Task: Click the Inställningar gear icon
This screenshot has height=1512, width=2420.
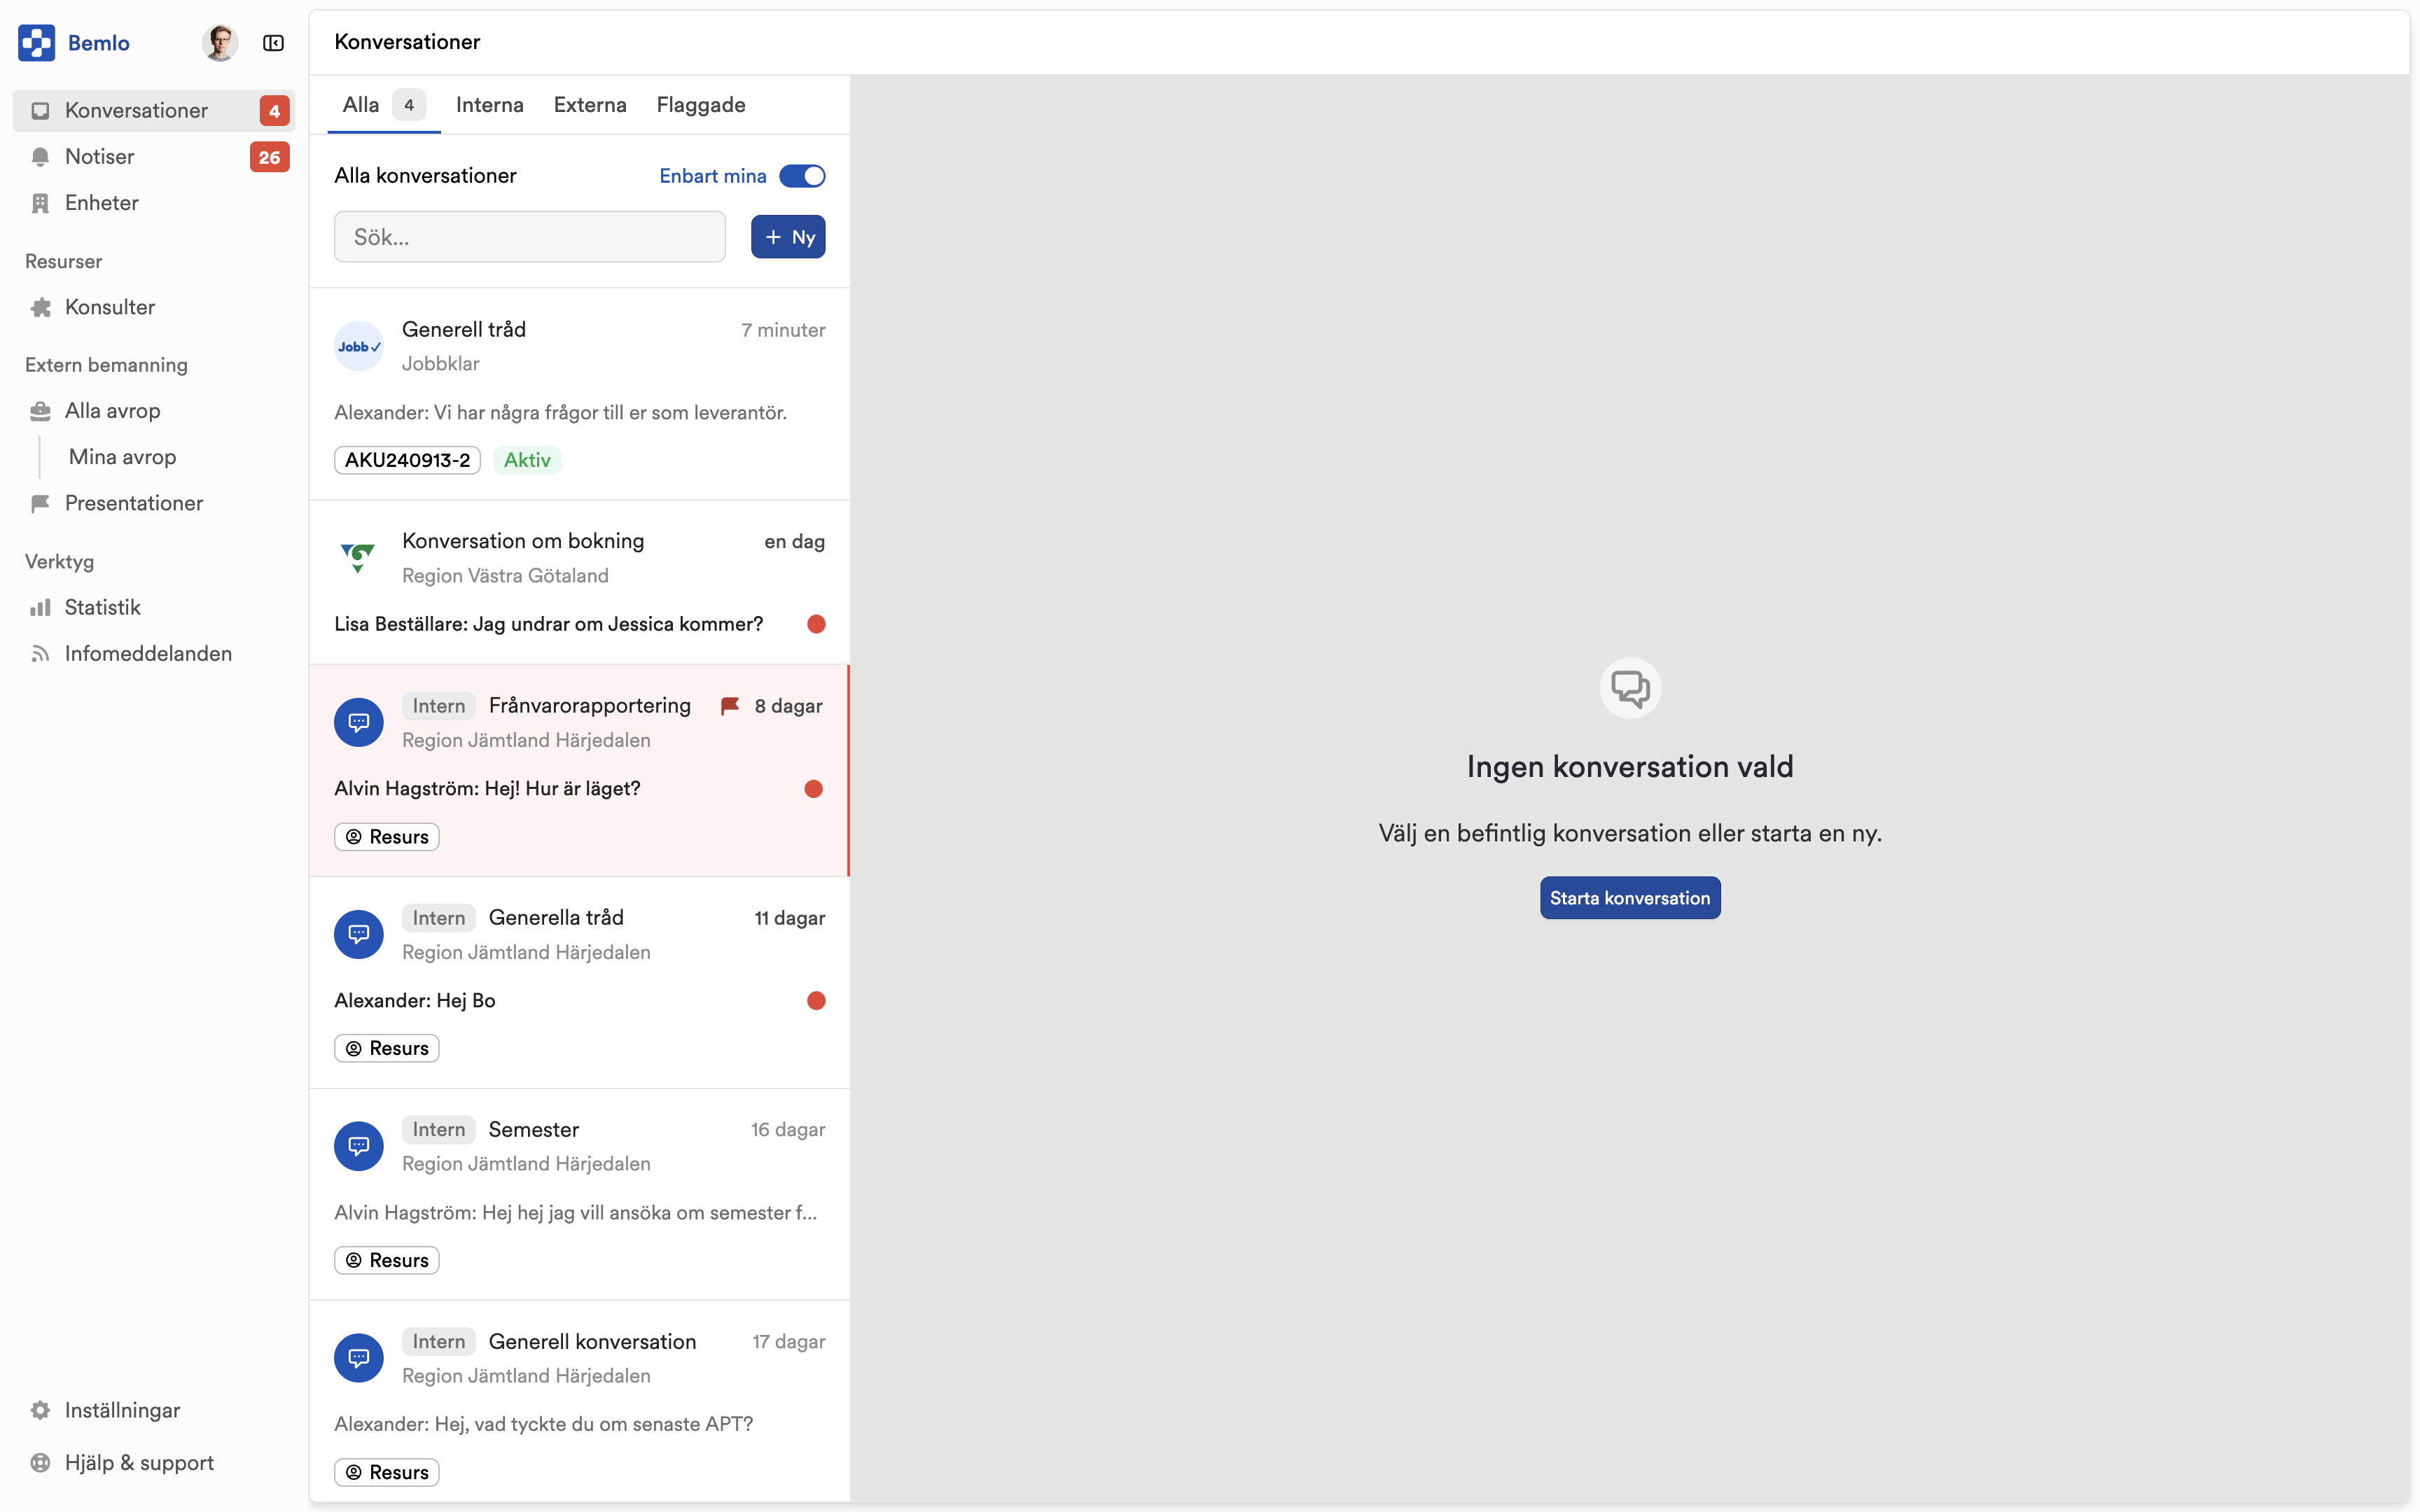Action: (40, 1410)
